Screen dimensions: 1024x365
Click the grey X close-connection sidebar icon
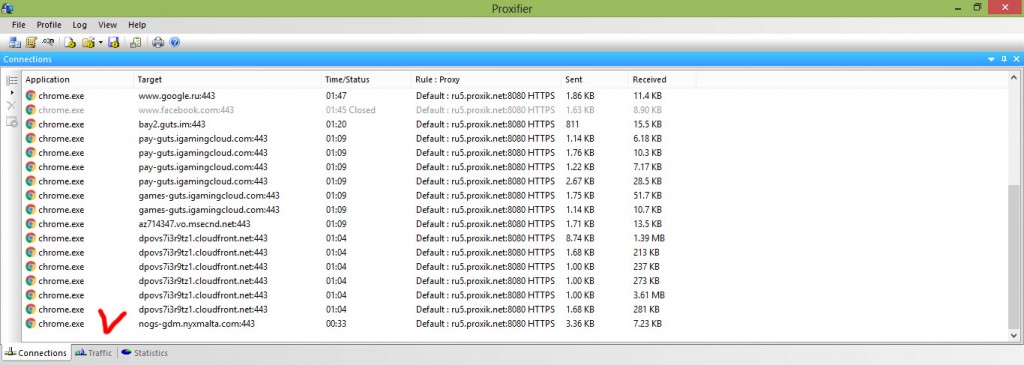point(11,105)
